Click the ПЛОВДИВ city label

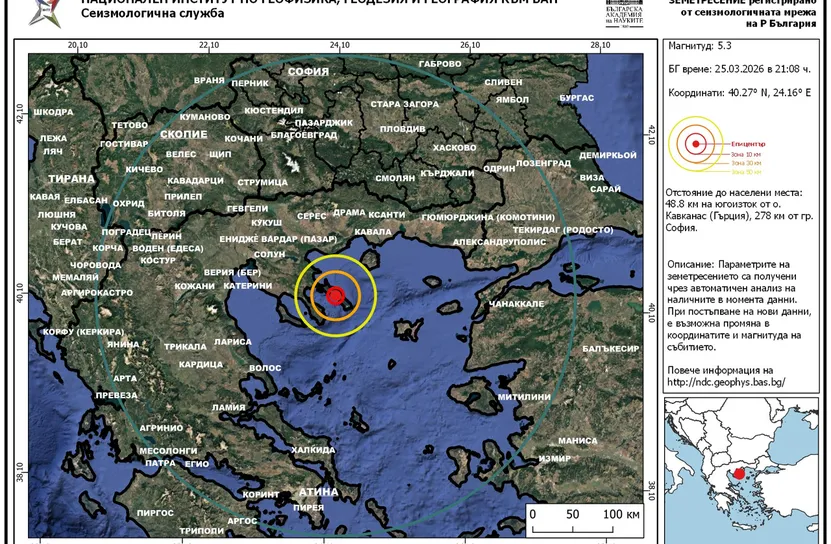[x=402, y=129]
